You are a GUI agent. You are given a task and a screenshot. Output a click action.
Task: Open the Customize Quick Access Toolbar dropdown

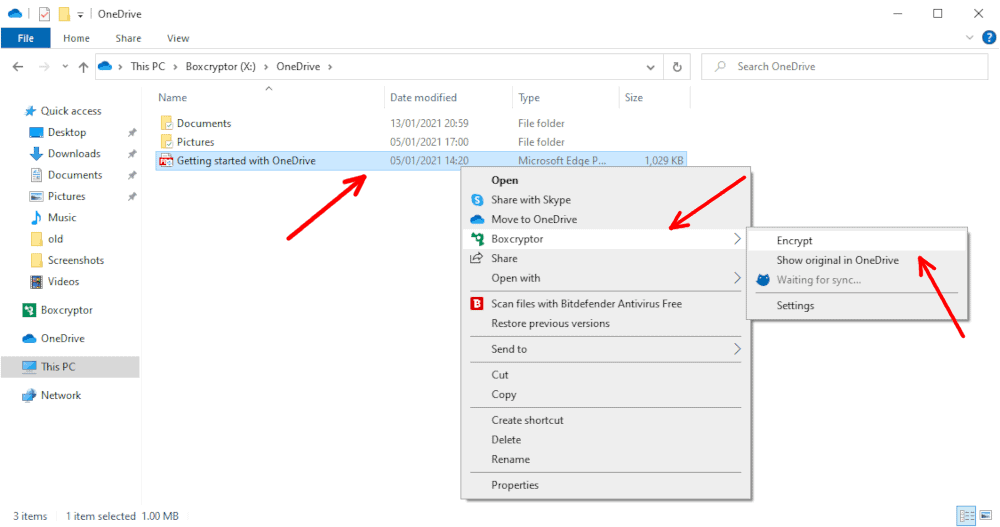click(80, 14)
